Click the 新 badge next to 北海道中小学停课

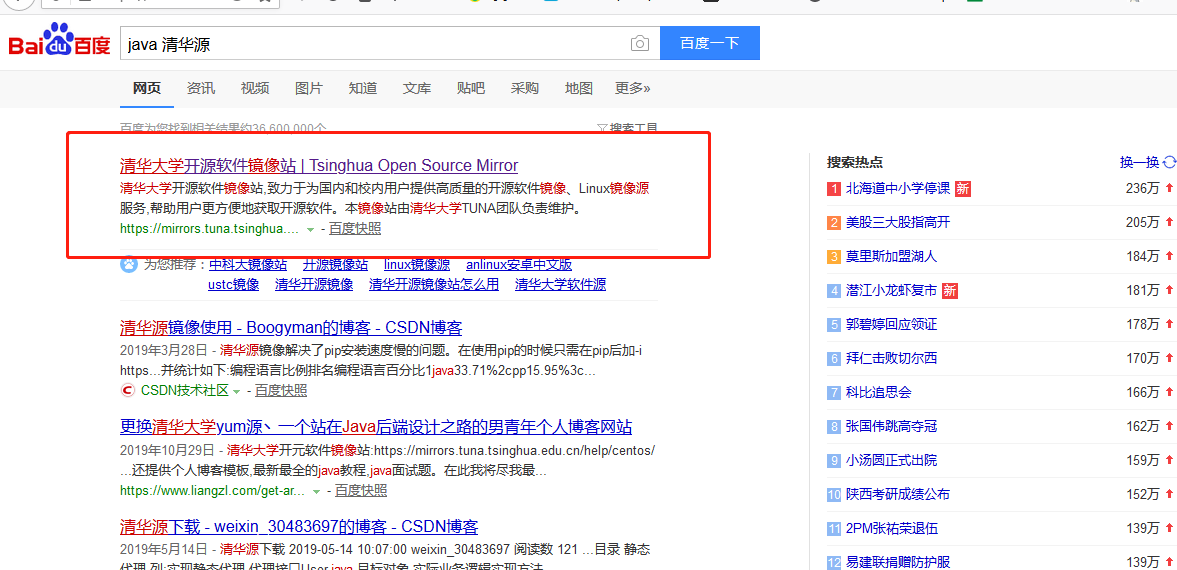pos(962,188)
